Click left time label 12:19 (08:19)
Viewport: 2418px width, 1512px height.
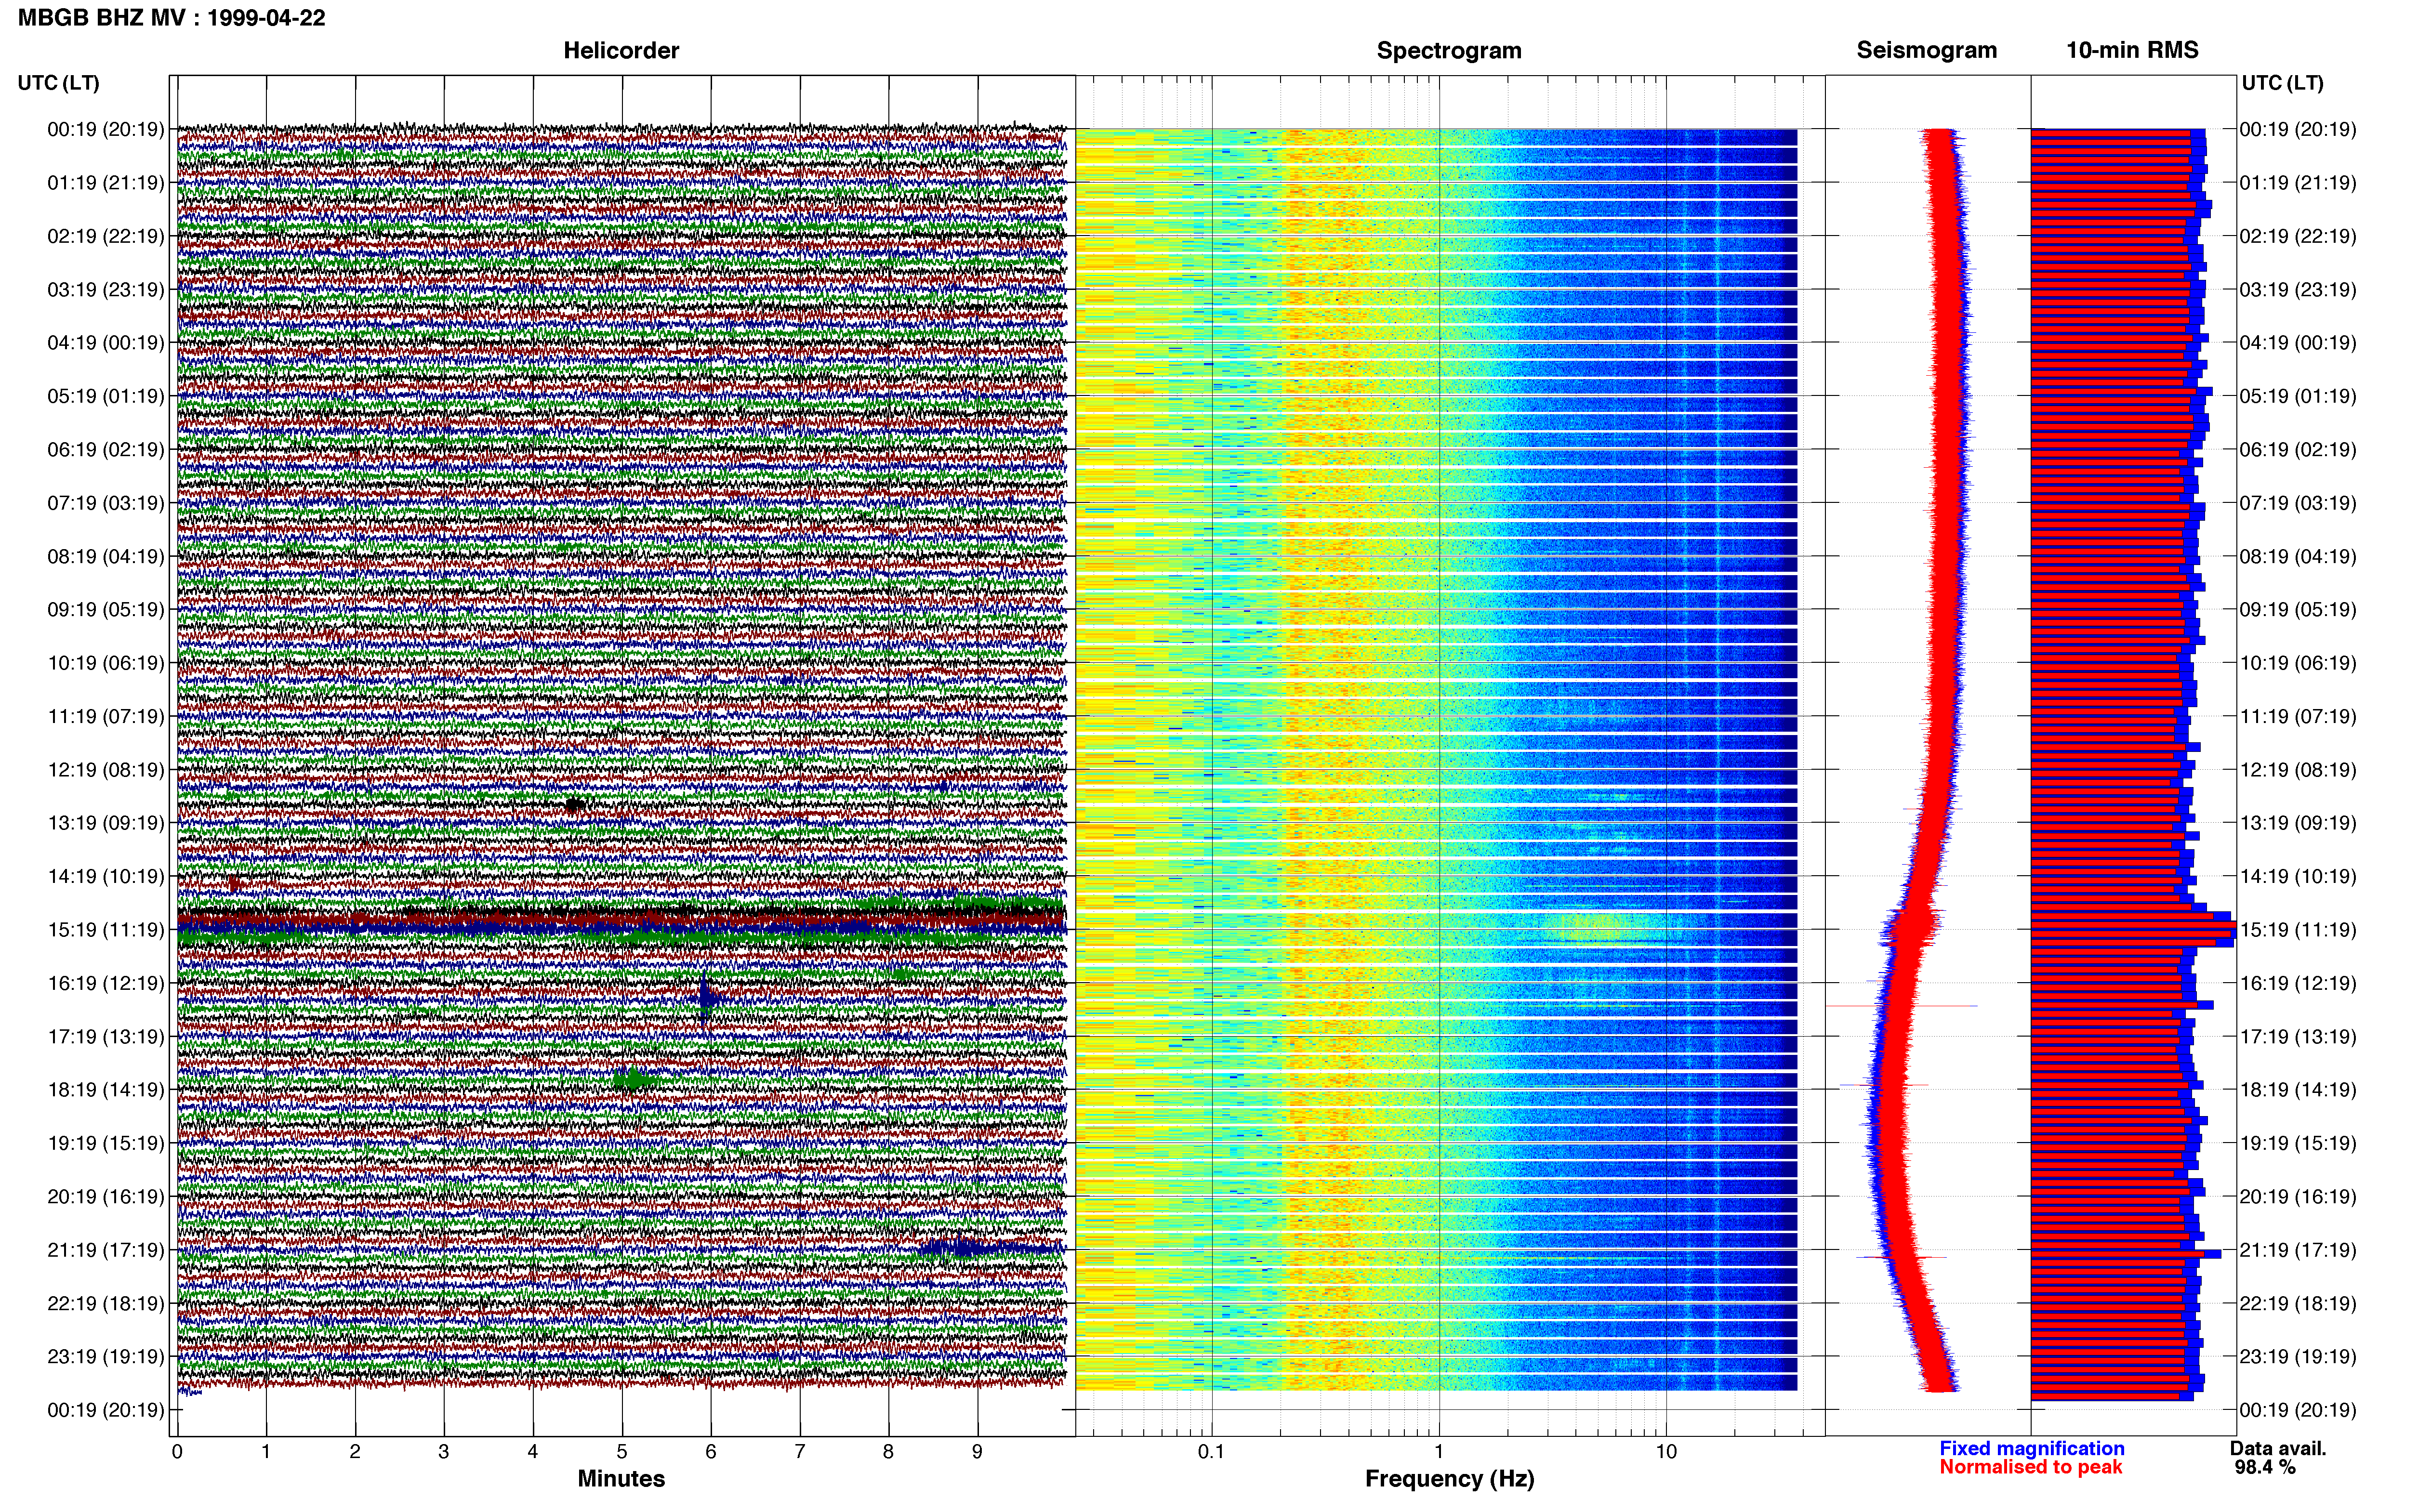tap(106, 770)
